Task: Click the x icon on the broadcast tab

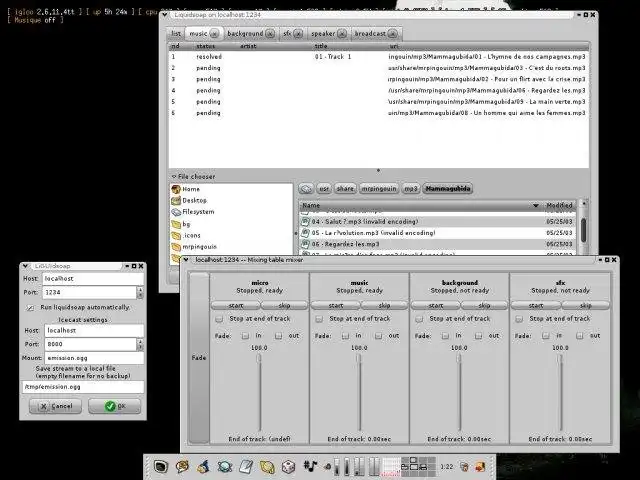Action: tap(392, 33)
